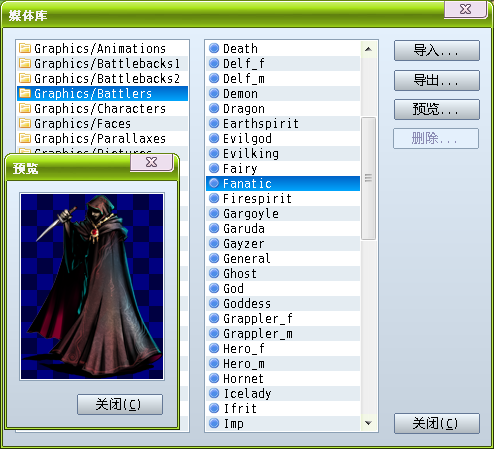
Task: Select the Graphics/Characters folder name
Action: [x=100, y=109]
